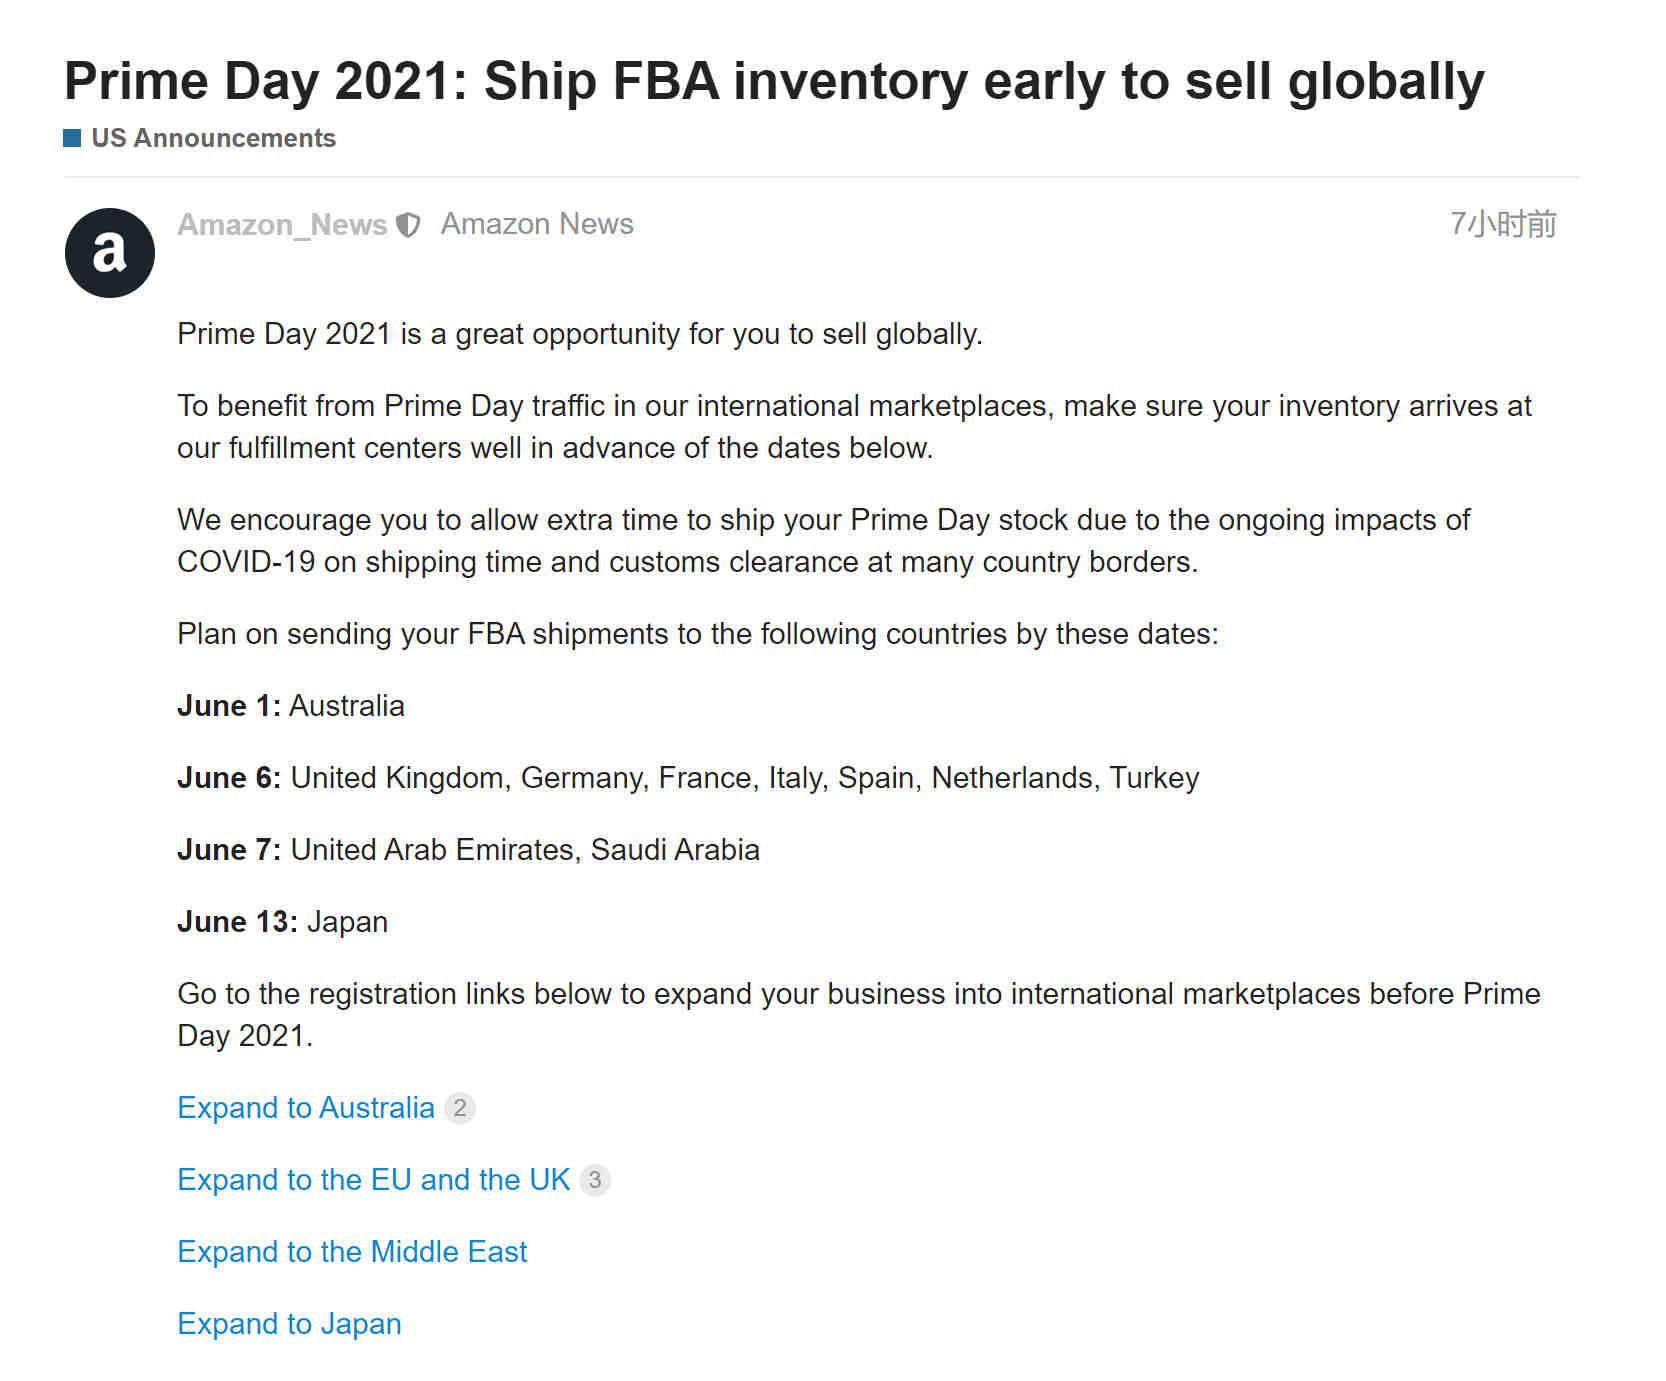The width and height of the screenshot is (1666, 1381).
Task: Click the paragraph mentioning COVID-19 shipping impacts
Action: click(823, 541)
